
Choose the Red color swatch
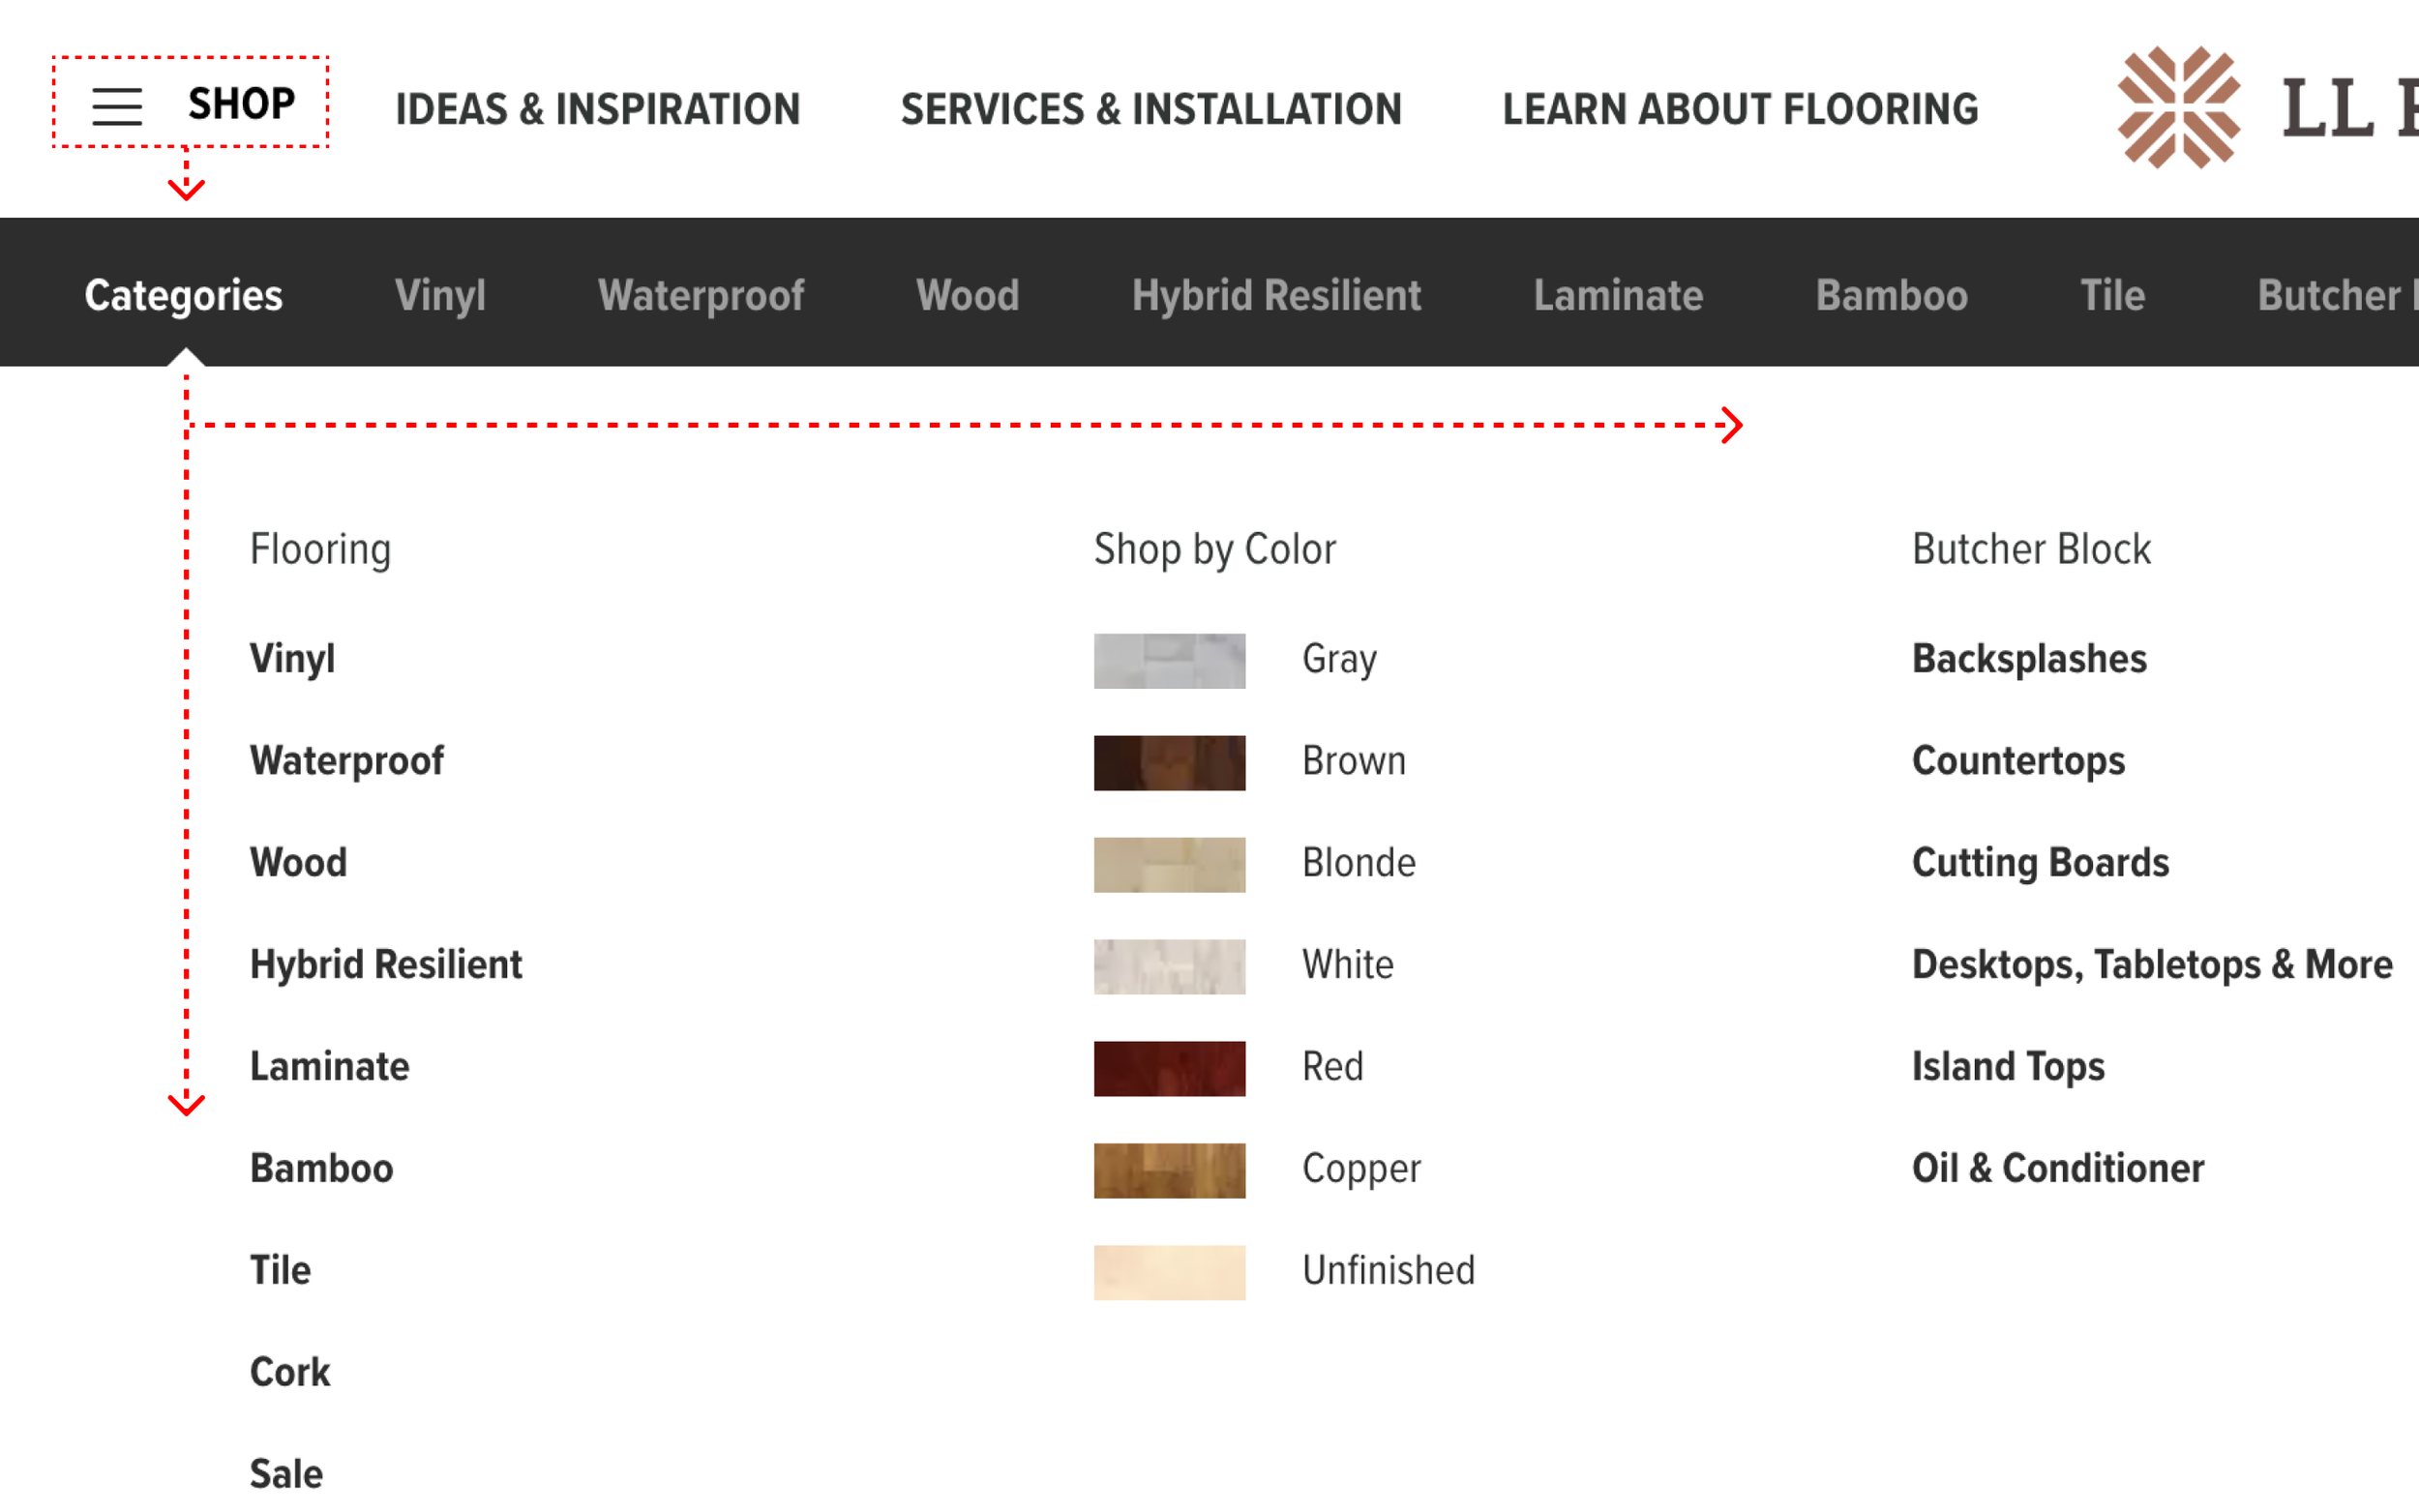(1169, 1069)
